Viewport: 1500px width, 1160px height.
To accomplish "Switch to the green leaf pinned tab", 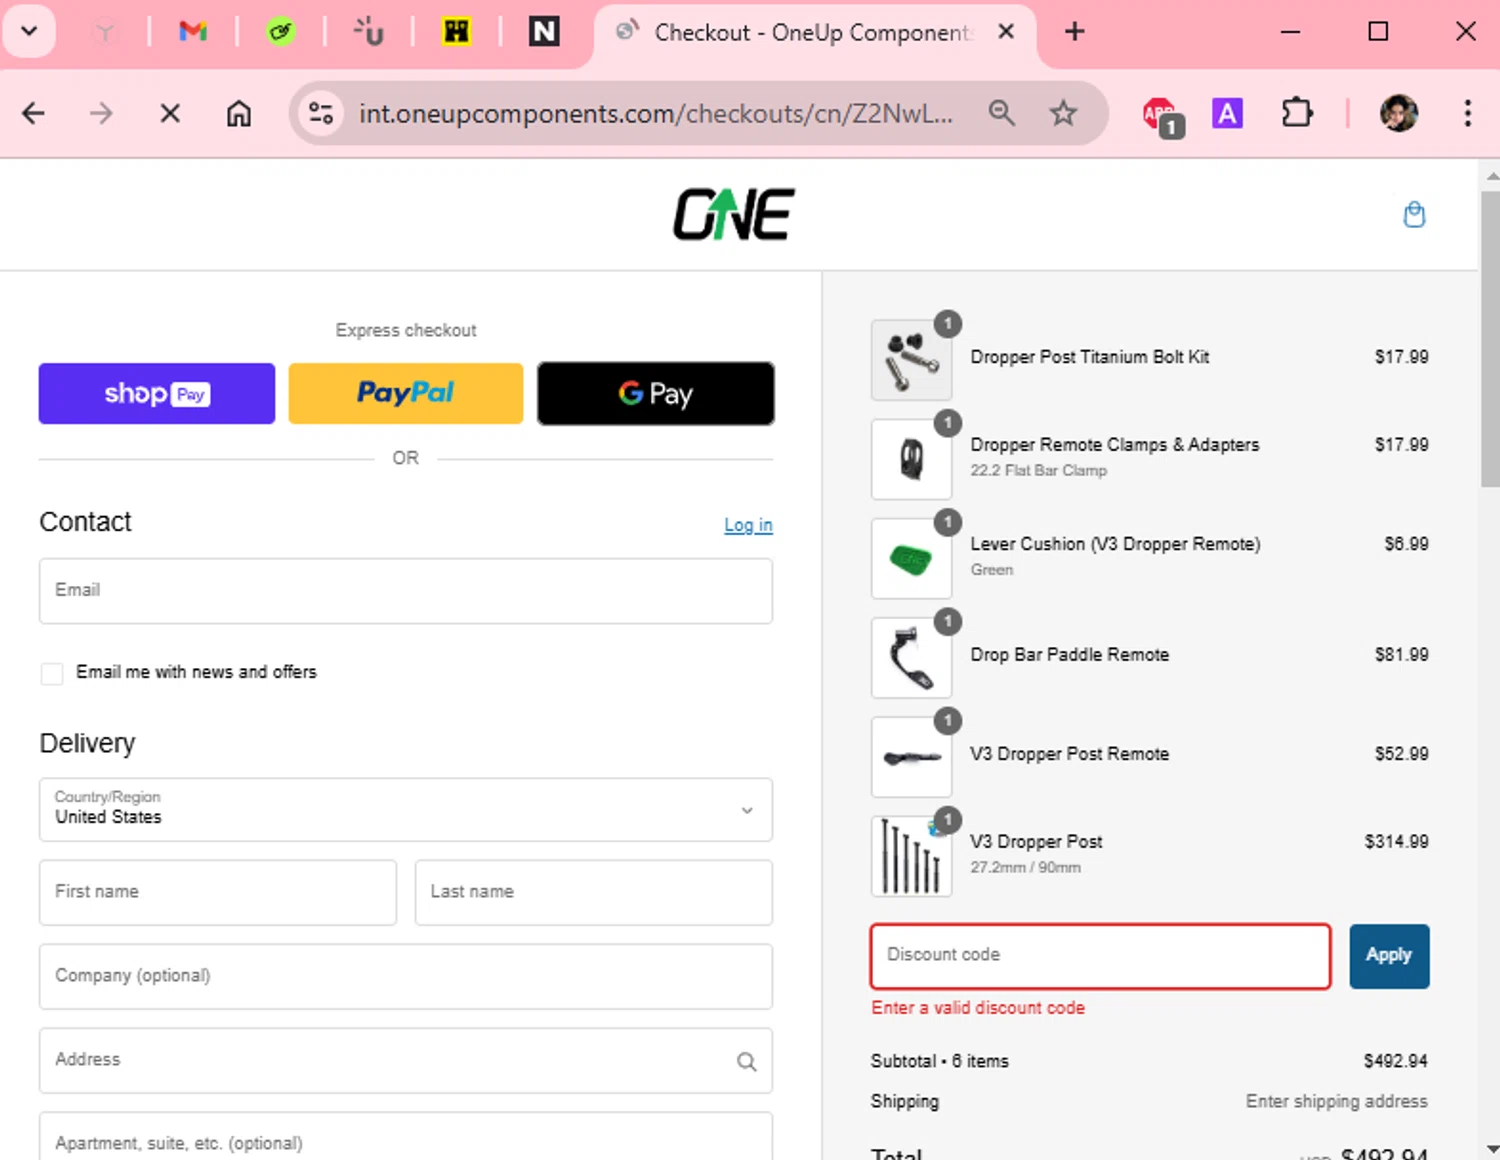I will pos(280,32).
